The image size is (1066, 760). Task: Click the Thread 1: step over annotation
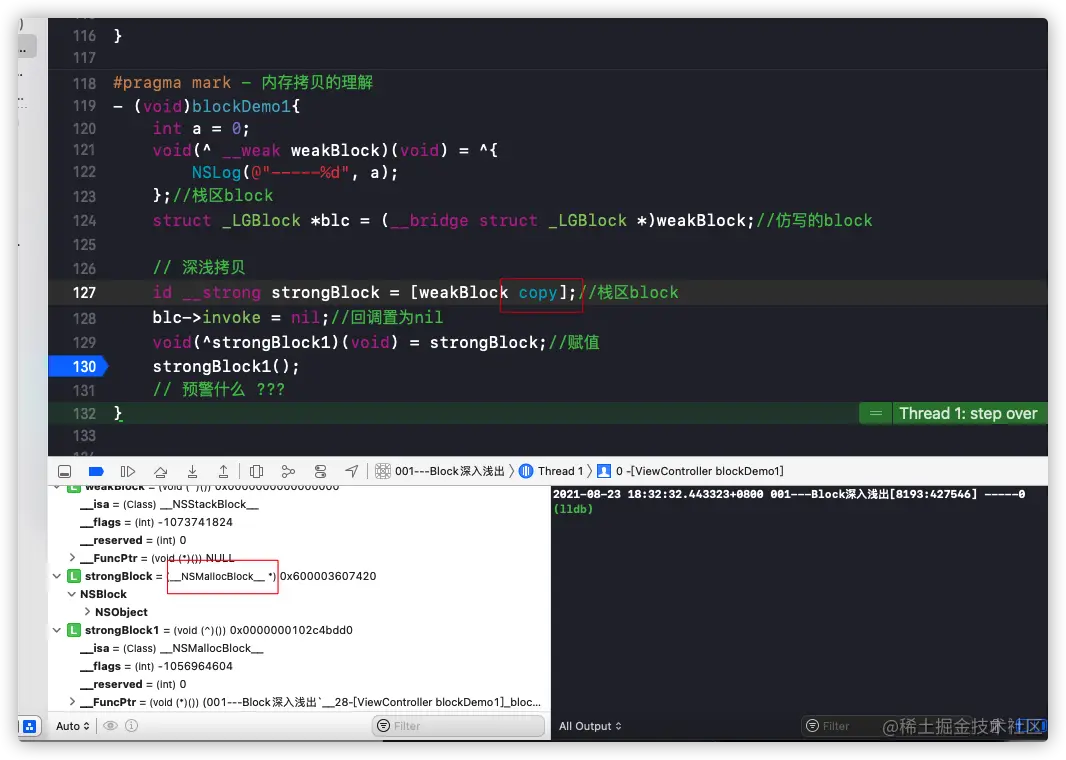[x=968, y=413]
